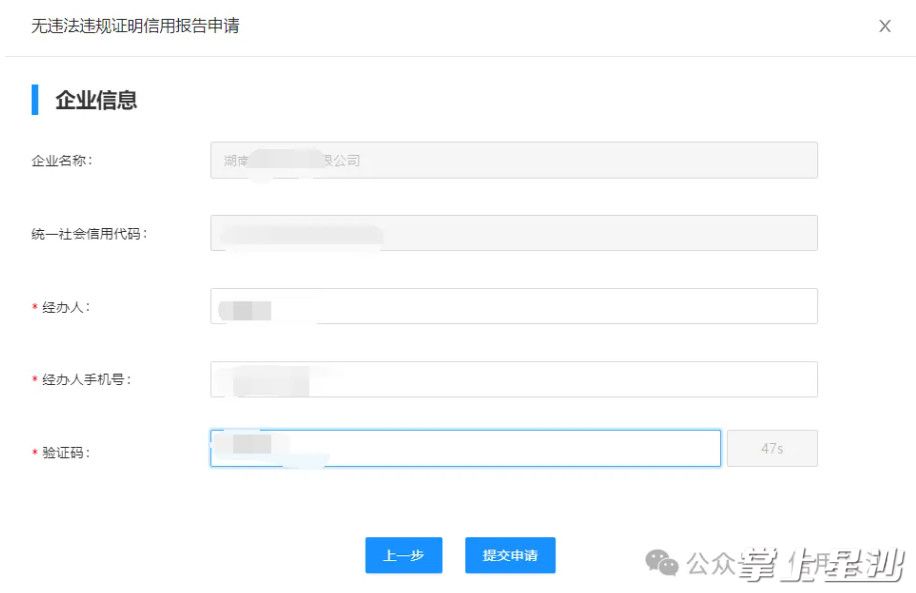
Task: Focus the 验证码 input field
Action: 465,449
